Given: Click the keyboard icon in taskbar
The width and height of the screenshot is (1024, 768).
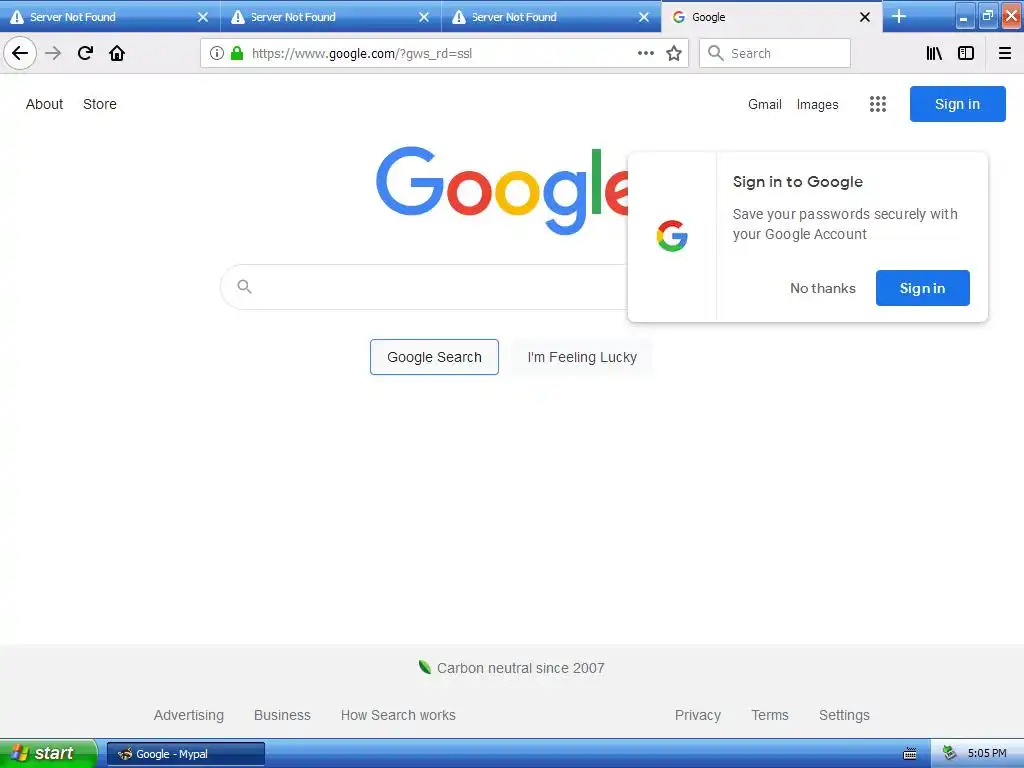Looking at the screenshot, I should (909, 754).
